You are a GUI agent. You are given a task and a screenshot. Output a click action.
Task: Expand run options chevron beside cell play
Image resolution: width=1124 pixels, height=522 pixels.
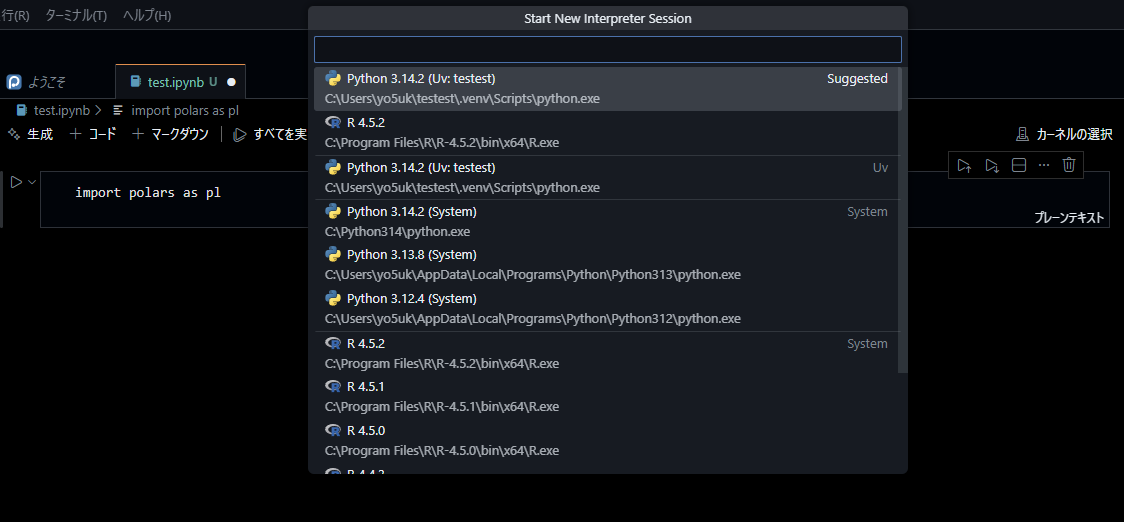click(32, 182)
